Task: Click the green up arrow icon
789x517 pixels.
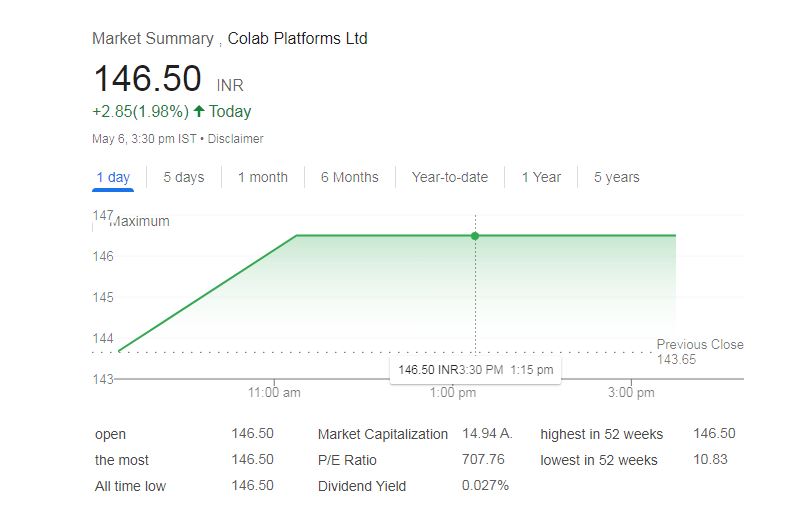Action: point(199,111)
